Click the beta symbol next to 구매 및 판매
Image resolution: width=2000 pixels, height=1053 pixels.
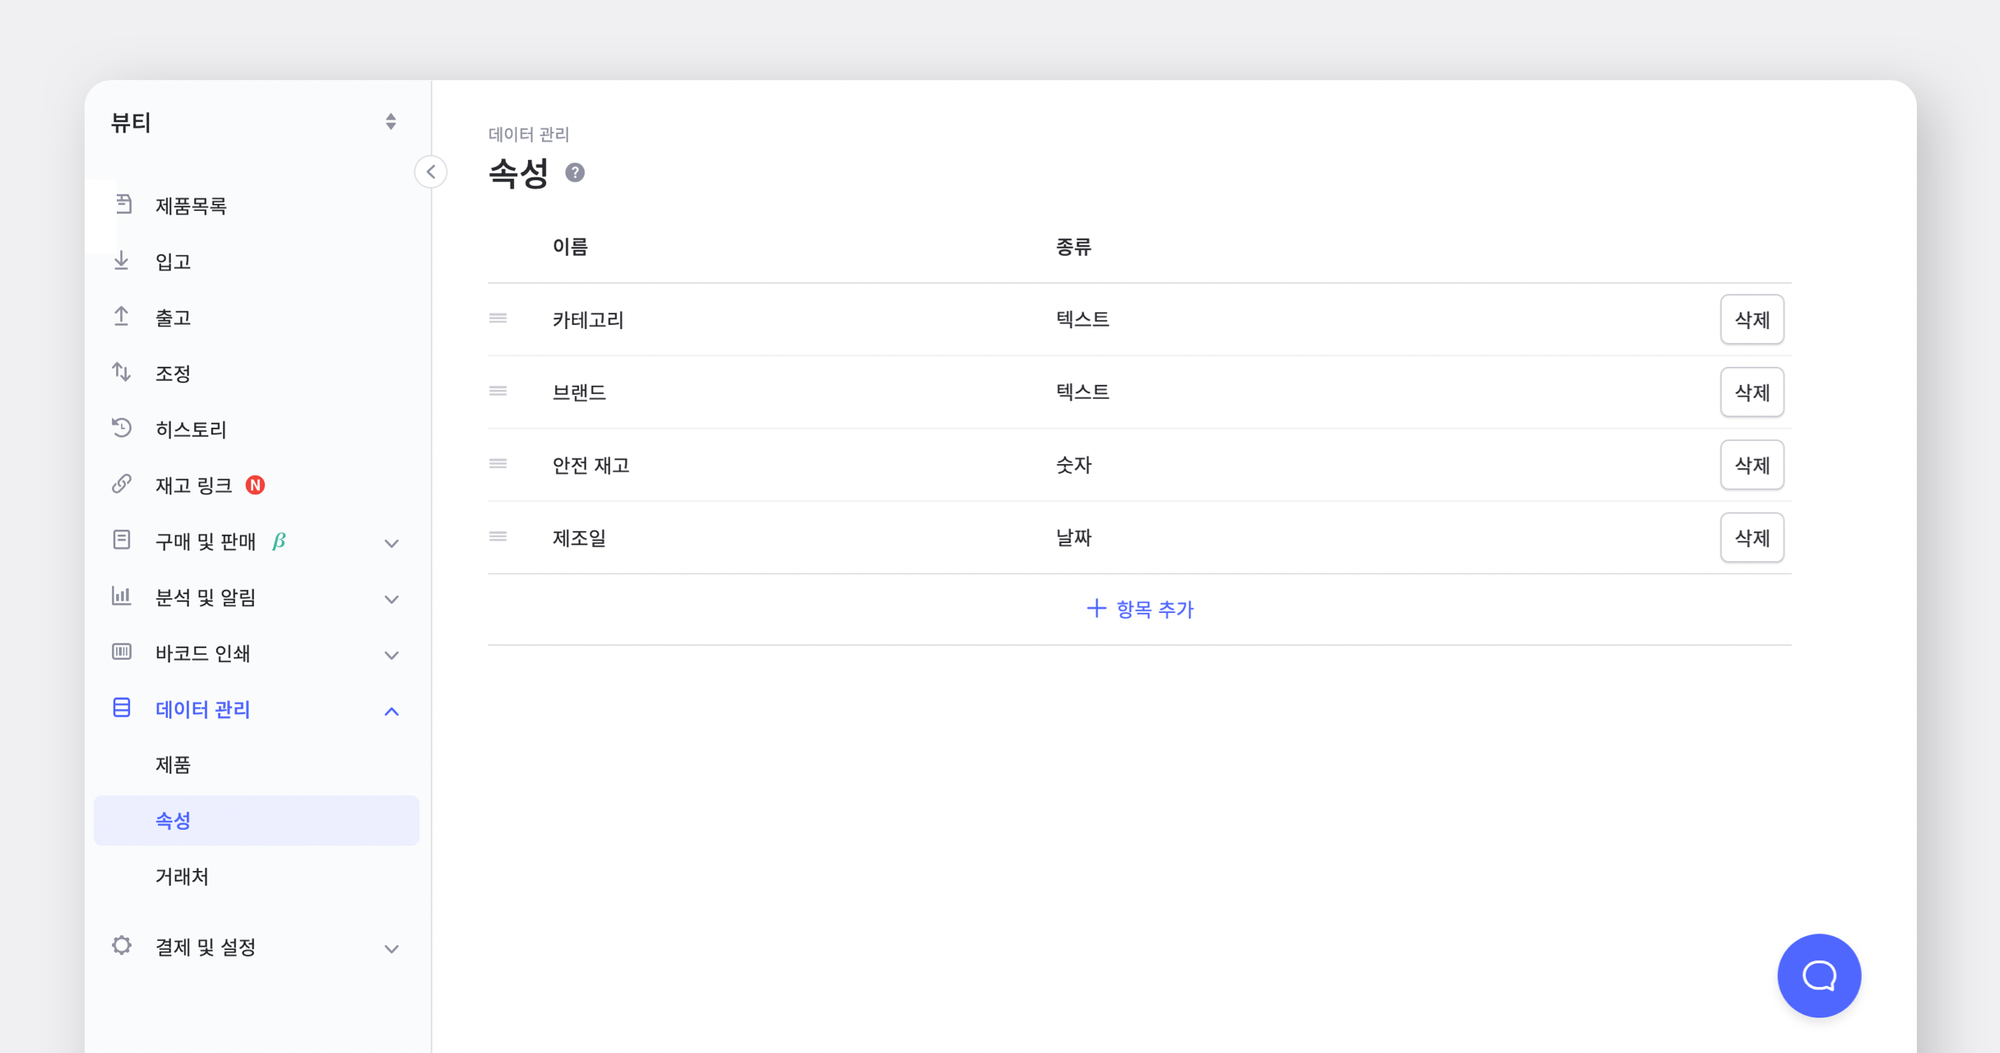click(279, 541)
